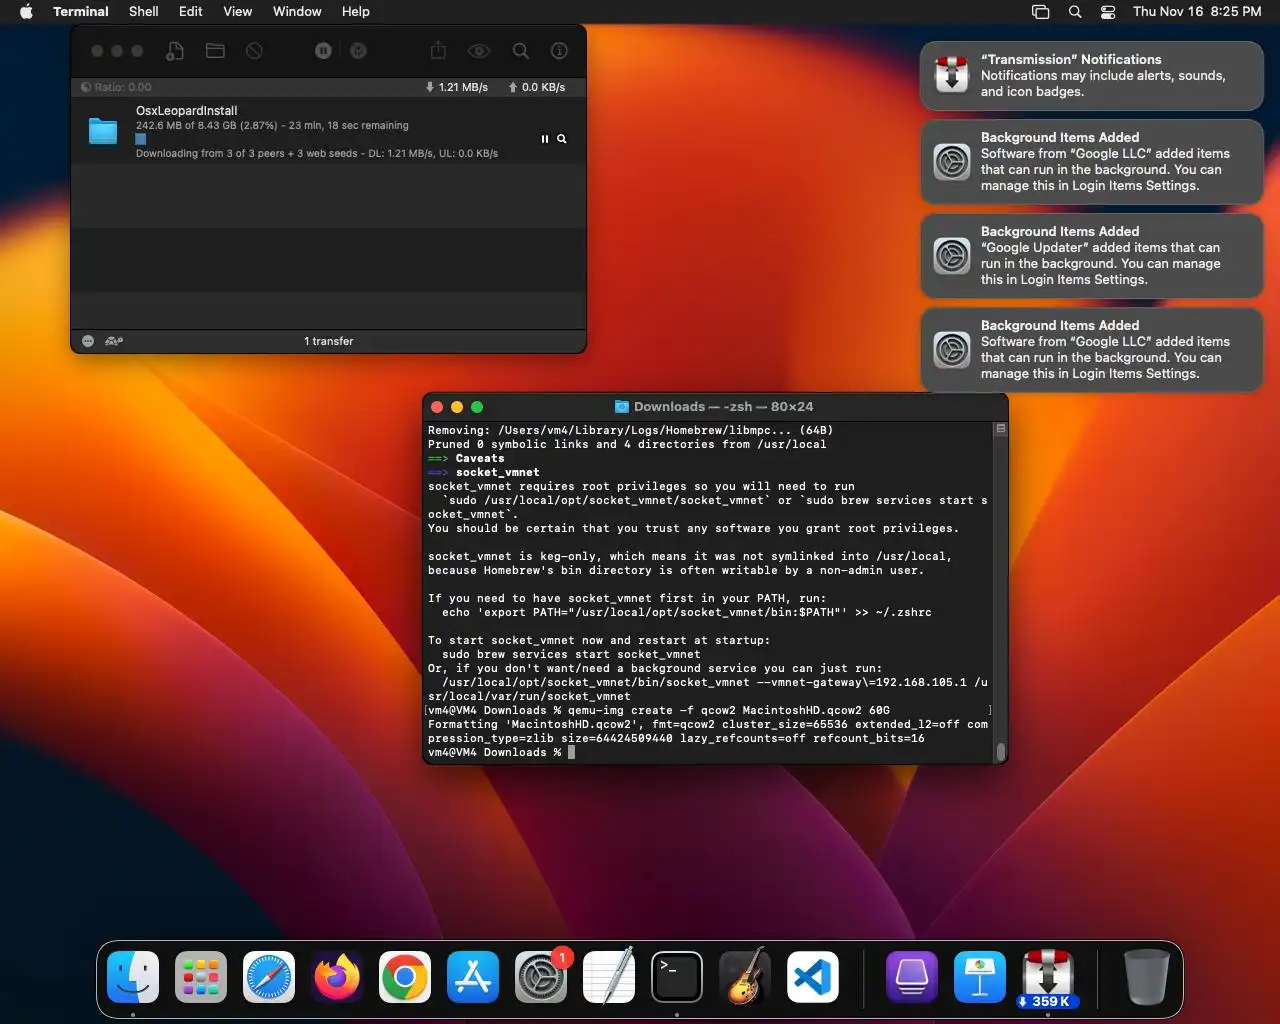The width and height of the screenshot is (1280, 1024).
Task: Toggle turtle speed limit mode in Transmission
Action: (x=114, y=341)
